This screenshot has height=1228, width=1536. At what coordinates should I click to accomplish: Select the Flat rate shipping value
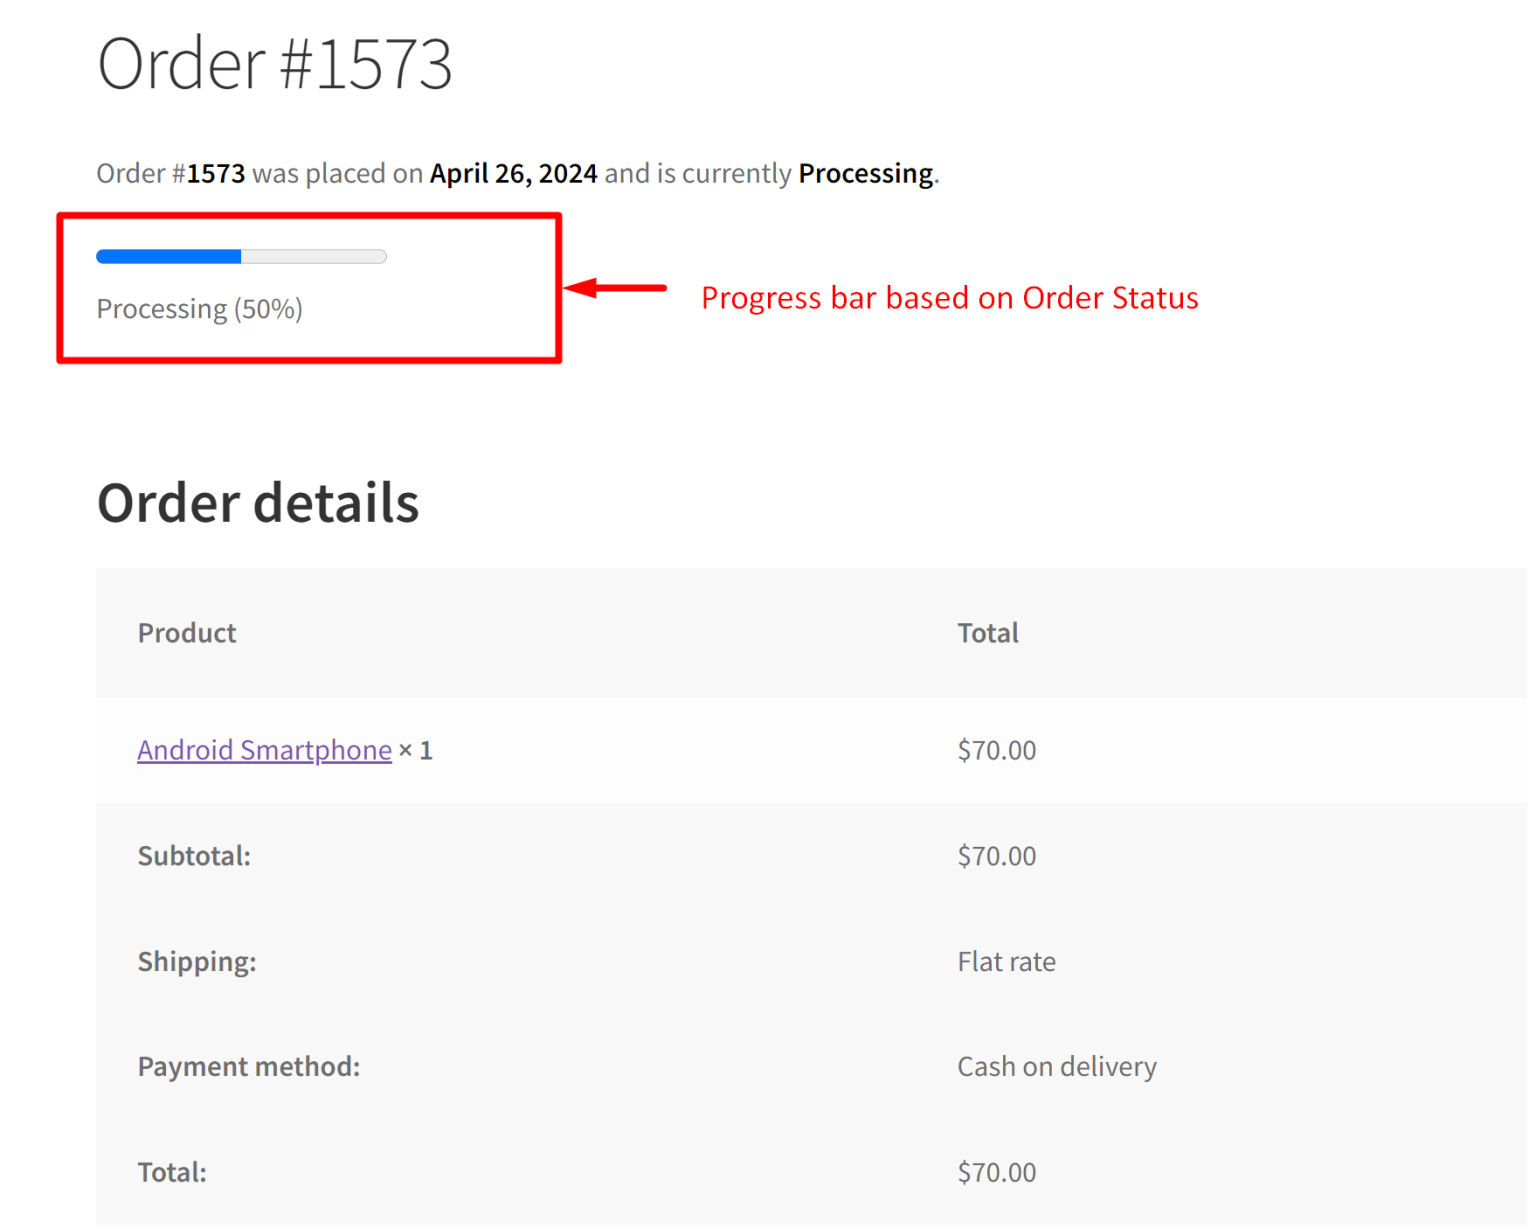(x=1006, y=961)
